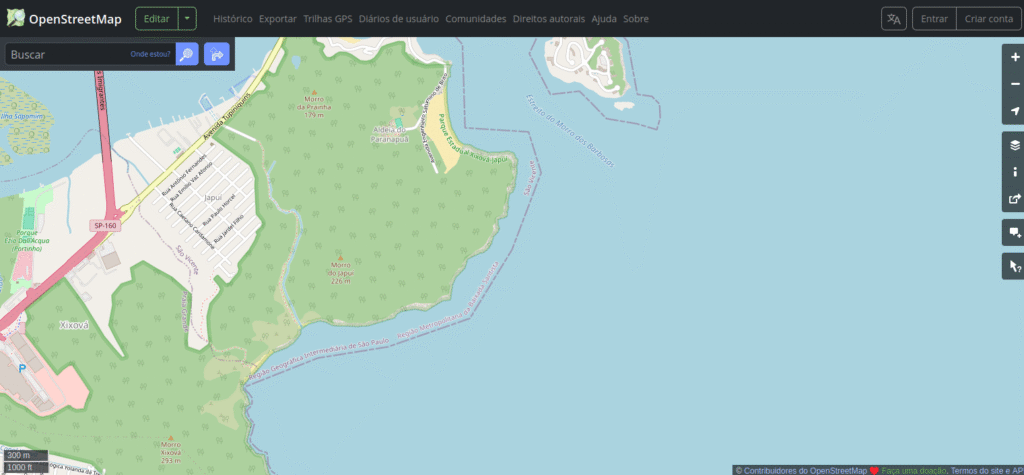Click the Entrar login button
This screenshot has height=475, width=1024.
point(934,19)
